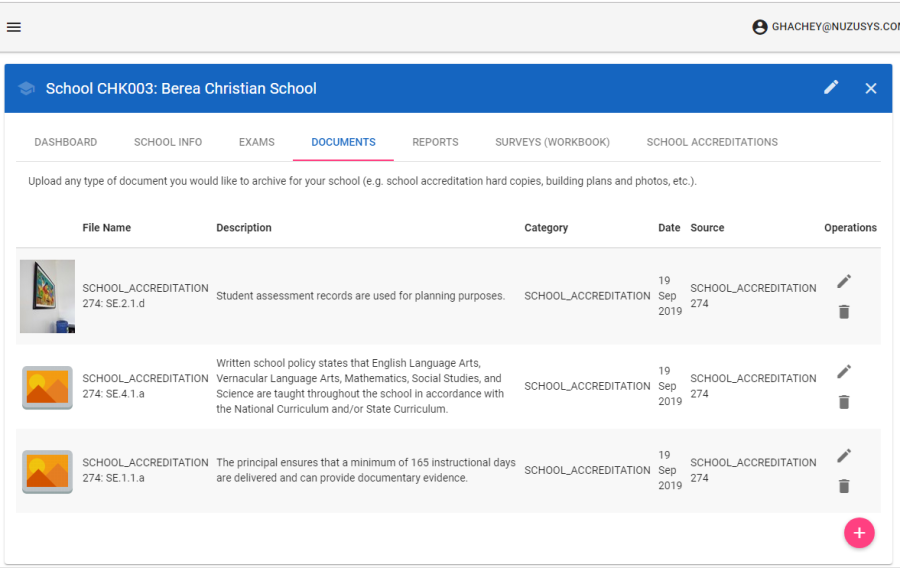Delete the SE.1.1.a document
The width and height of the screenshot is (900, 568).
(844, 486)
